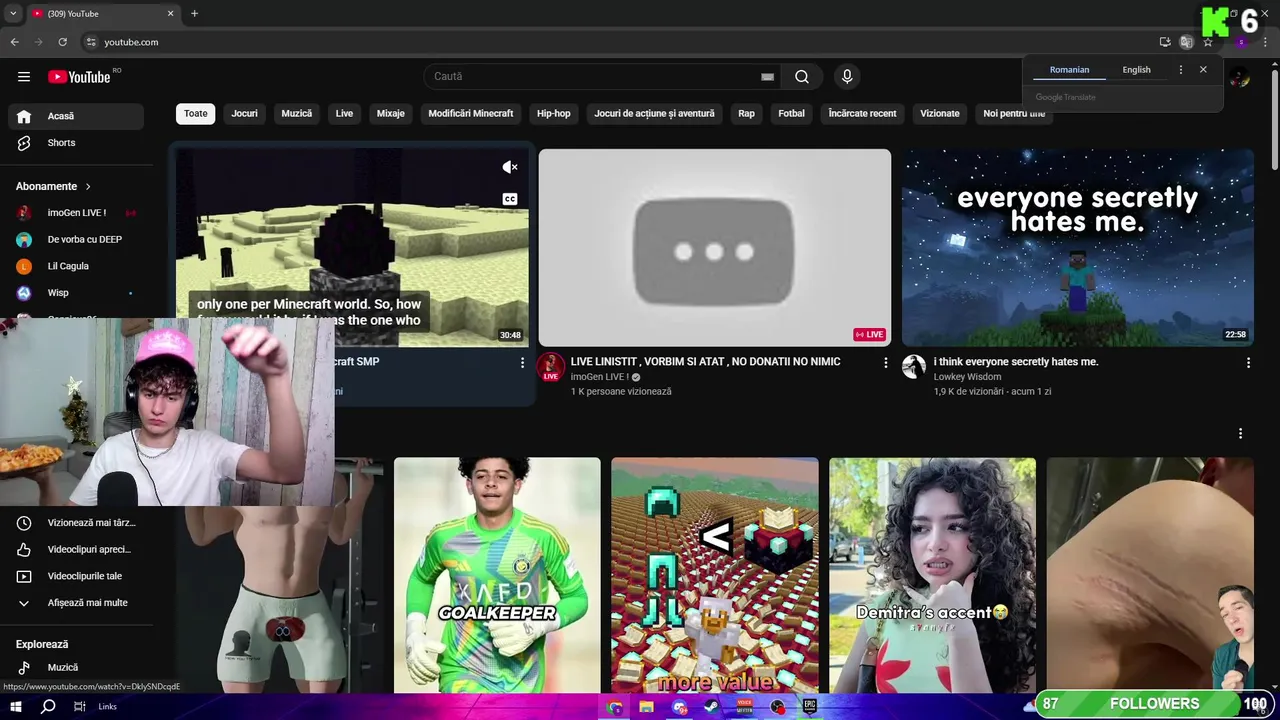Select the Încărcate recent chip
The height and width of the screenshot is (720, 1280).
point(863,114)
